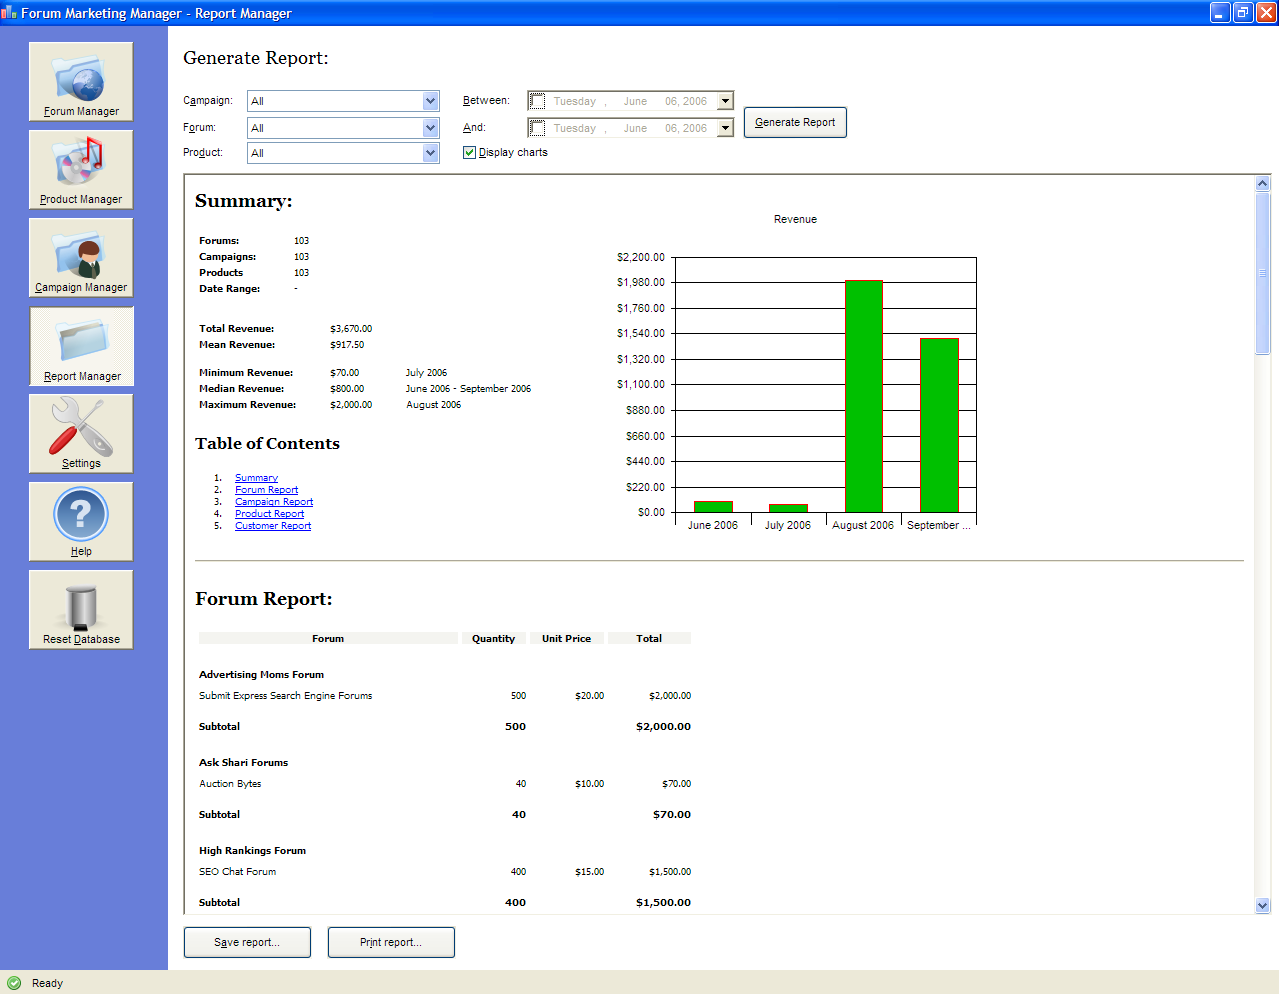This screenshot has height=994, width=1279.
Task: Launch the Campaign Manager icon
Action: (81, 257)
